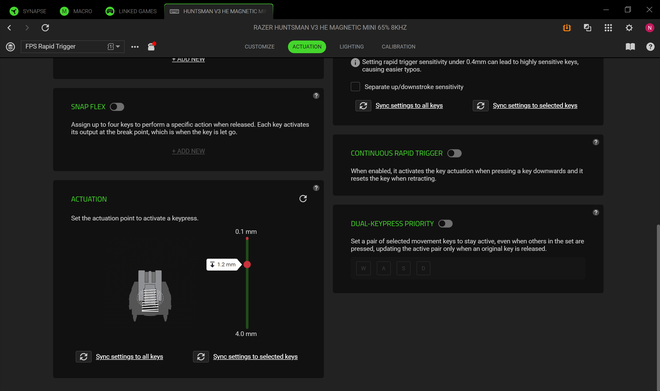Screen dimensions: 660x391
Task: Click the key switch illustration in the Actuation panel
Action: (x=150, y=295)
